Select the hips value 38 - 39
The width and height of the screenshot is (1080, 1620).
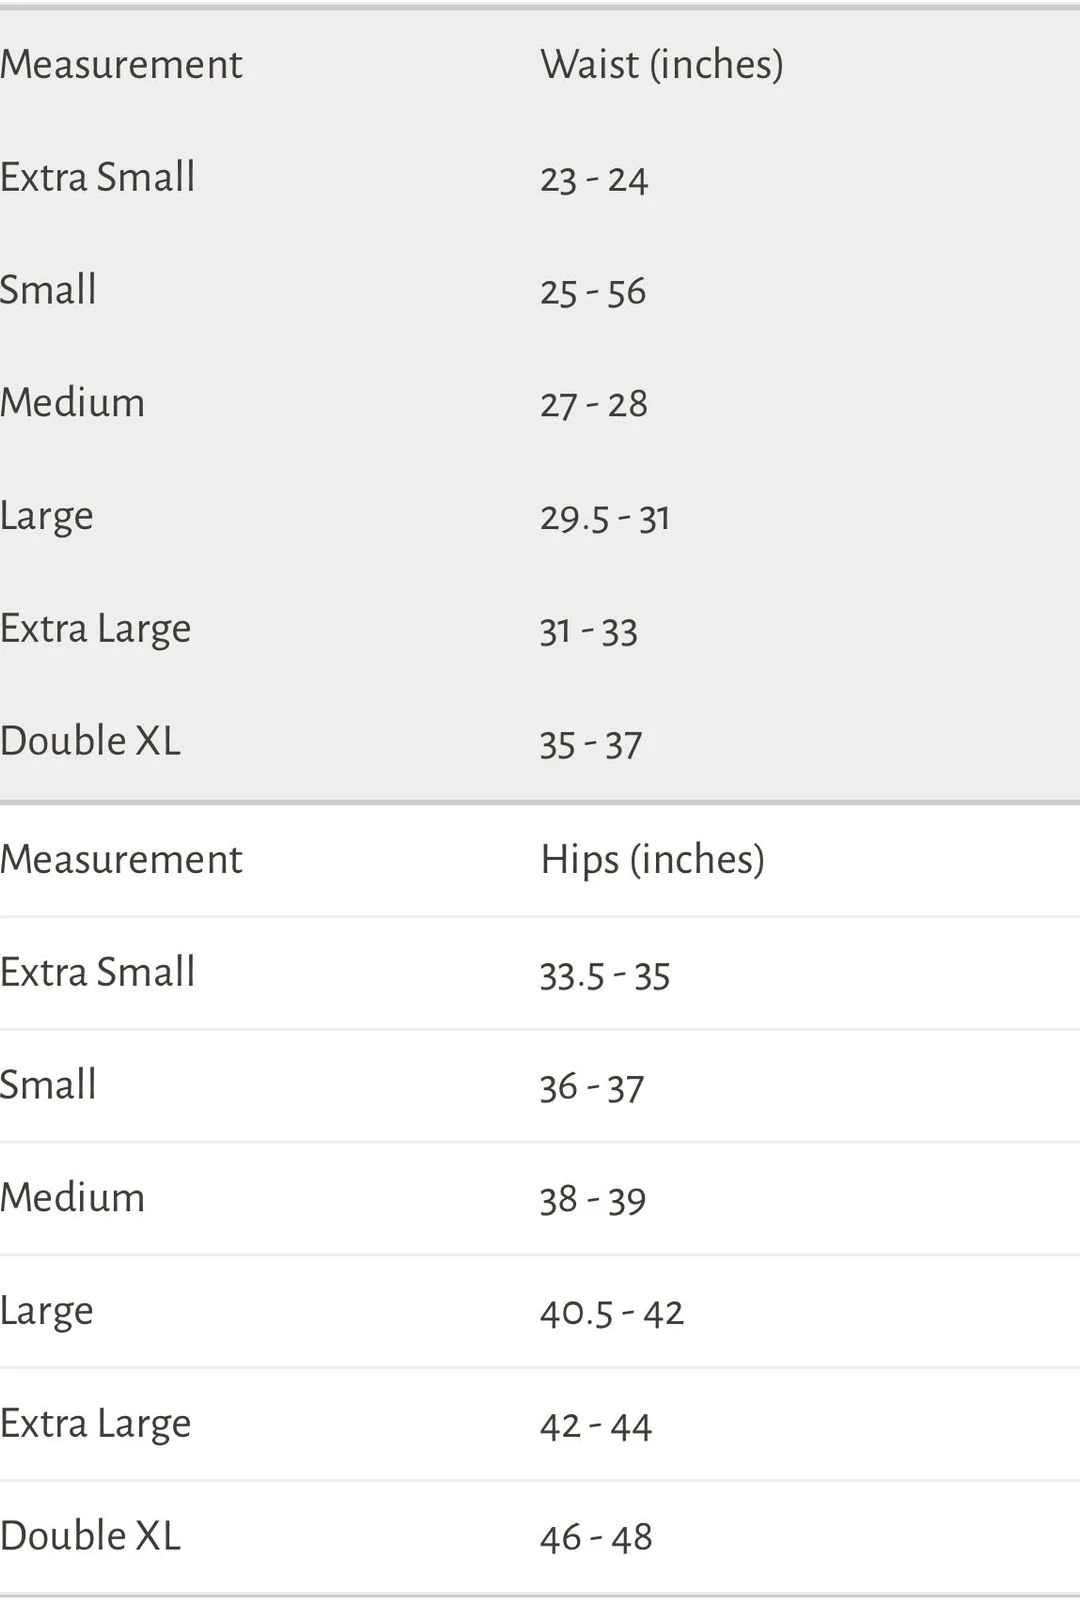593,1200
